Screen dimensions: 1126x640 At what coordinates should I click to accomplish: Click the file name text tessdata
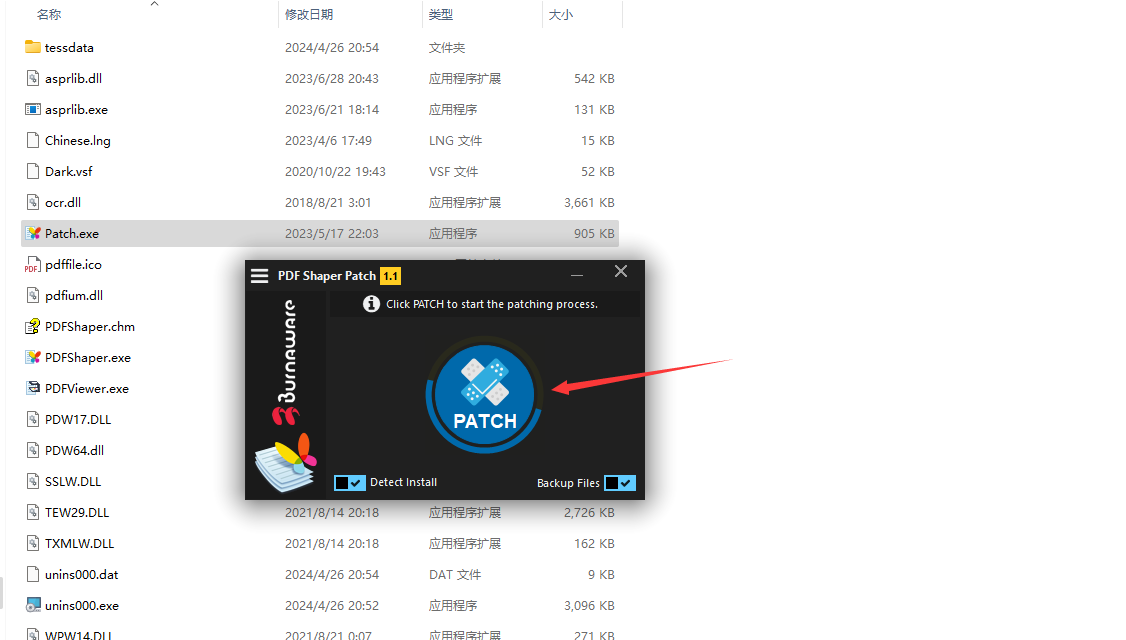[69, 47]
